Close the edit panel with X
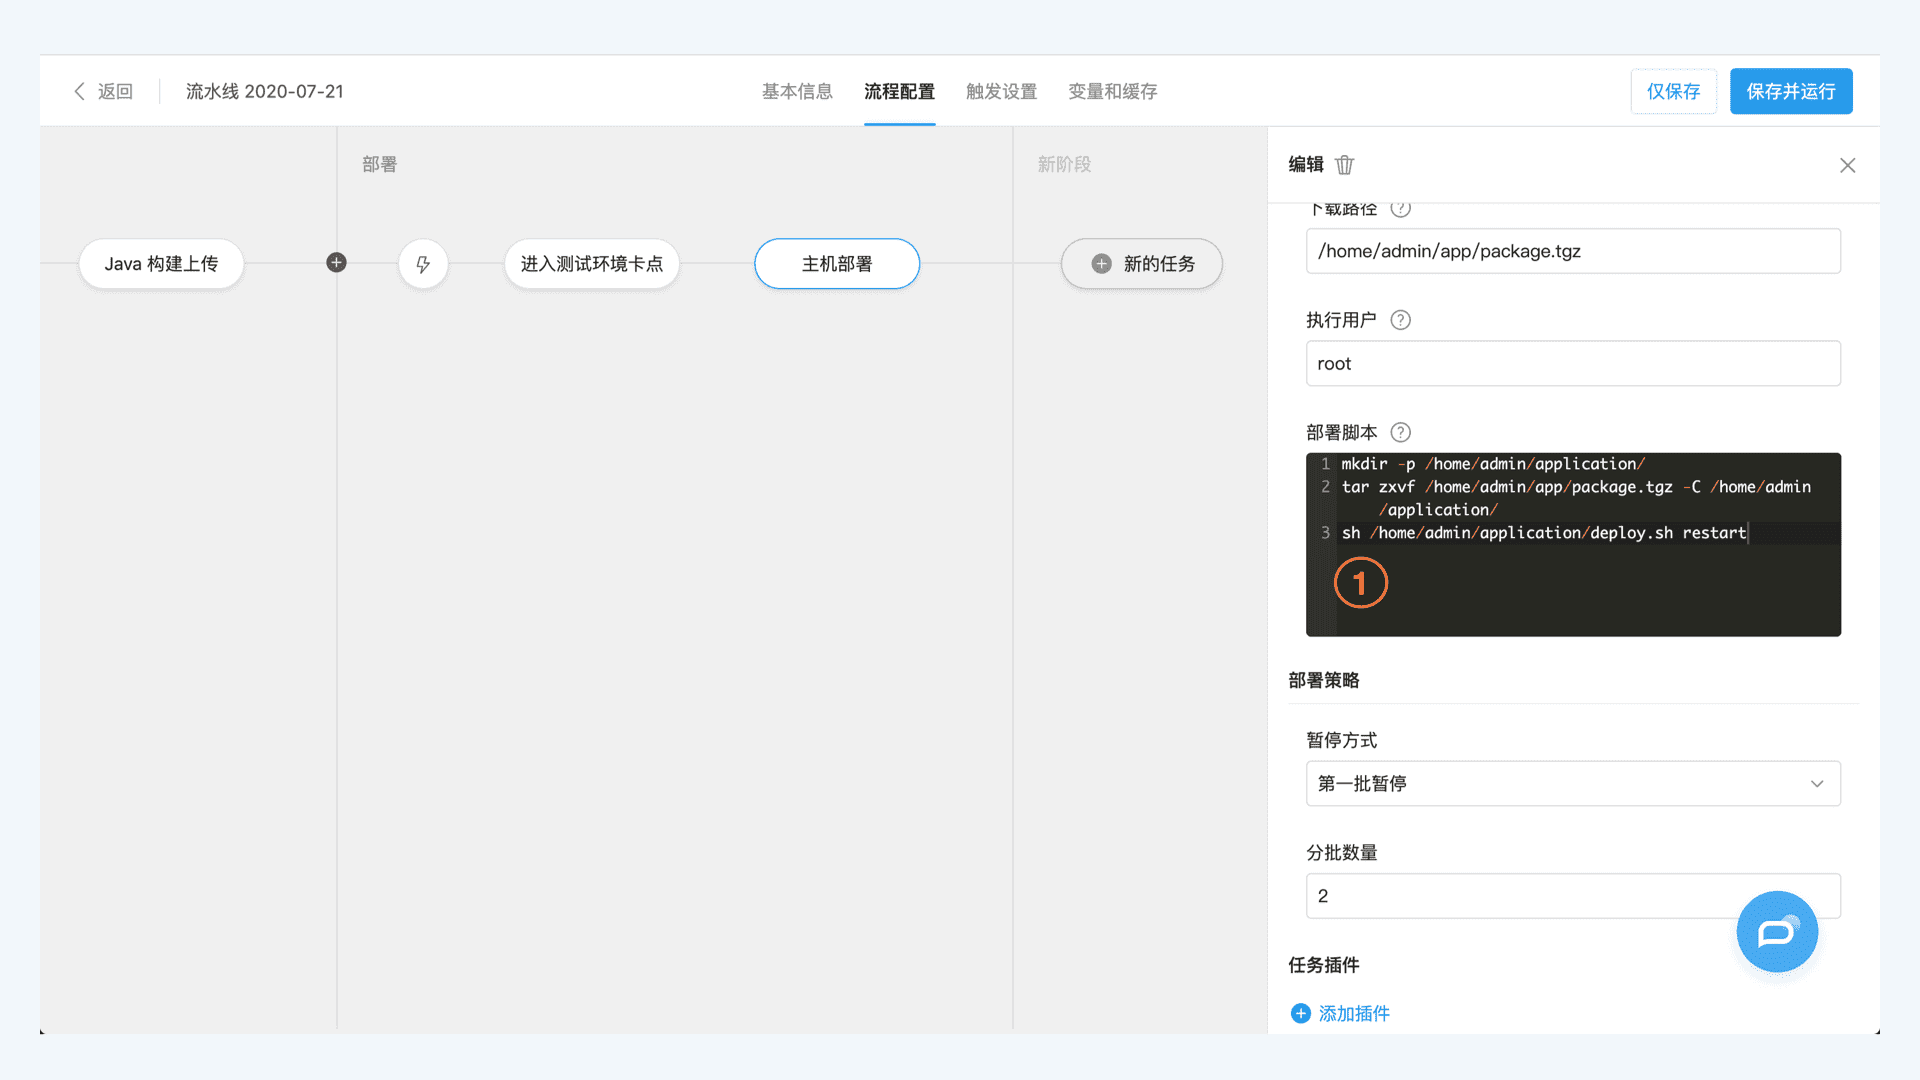This screenshot has height=1080, width=1920. pyautogui.click(x=1847, y=165)
